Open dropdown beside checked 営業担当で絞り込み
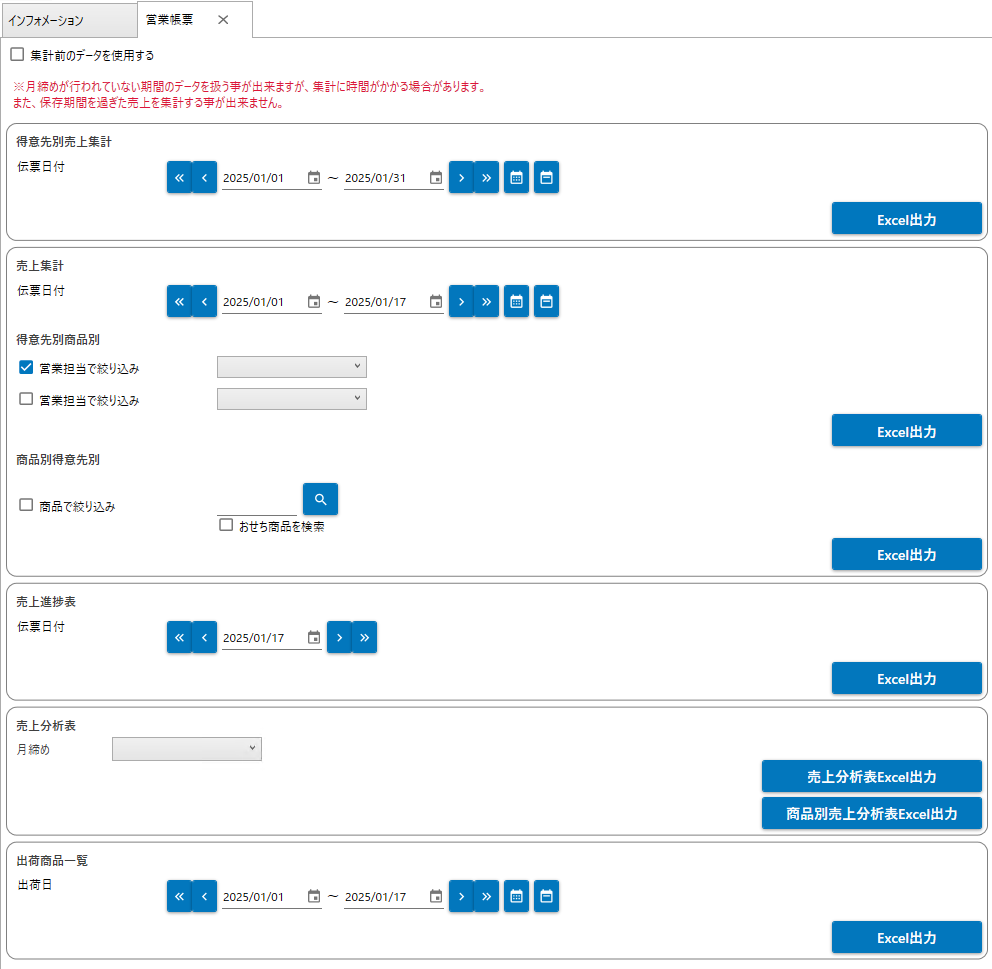Image resolution: width=992 pixels, height=969 pixels. (292, 367)
